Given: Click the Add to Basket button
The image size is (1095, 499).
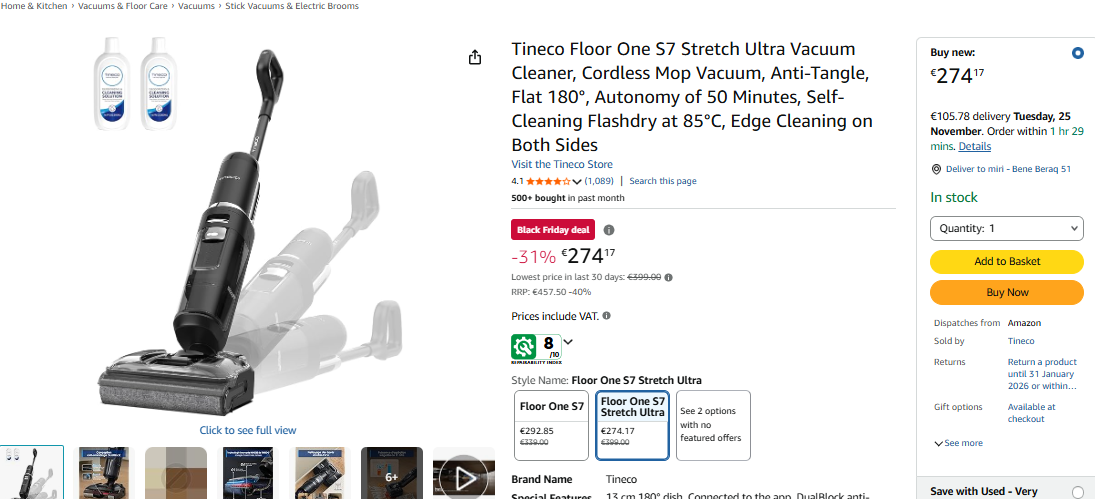Looking at the screenshot, I should pos(1006,261).
